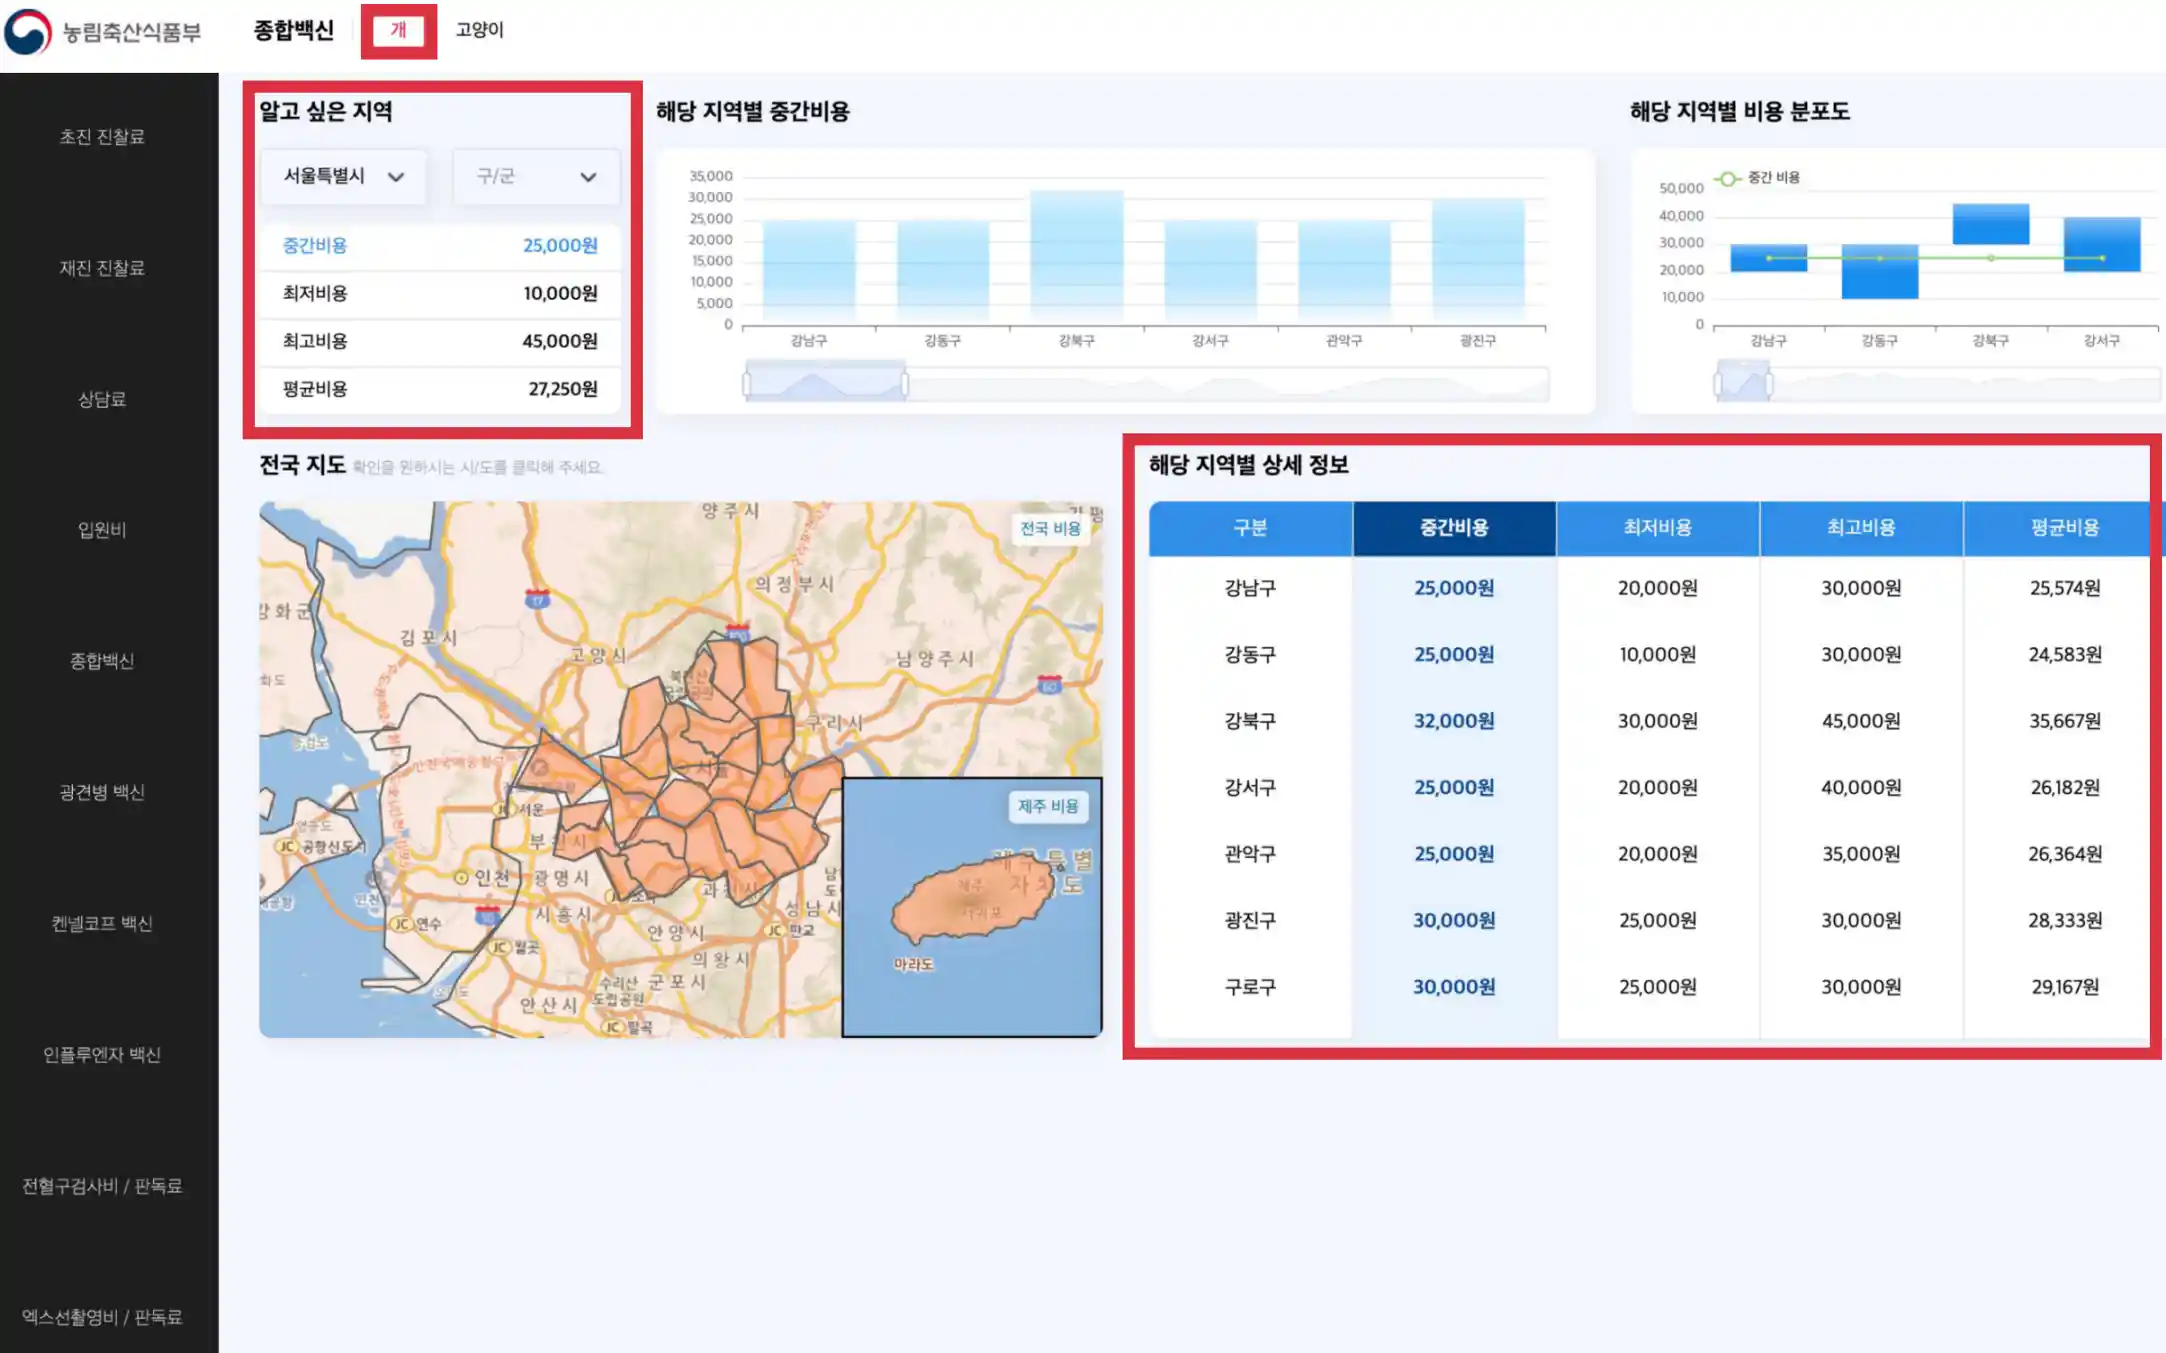
Task: Click the 평균비용 27,250원 summary row
Action: [440, 389]
